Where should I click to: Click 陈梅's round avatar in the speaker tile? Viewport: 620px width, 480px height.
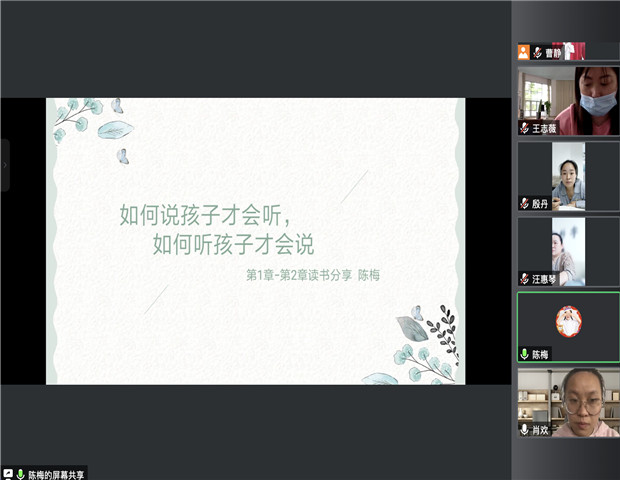pos(568,320)
